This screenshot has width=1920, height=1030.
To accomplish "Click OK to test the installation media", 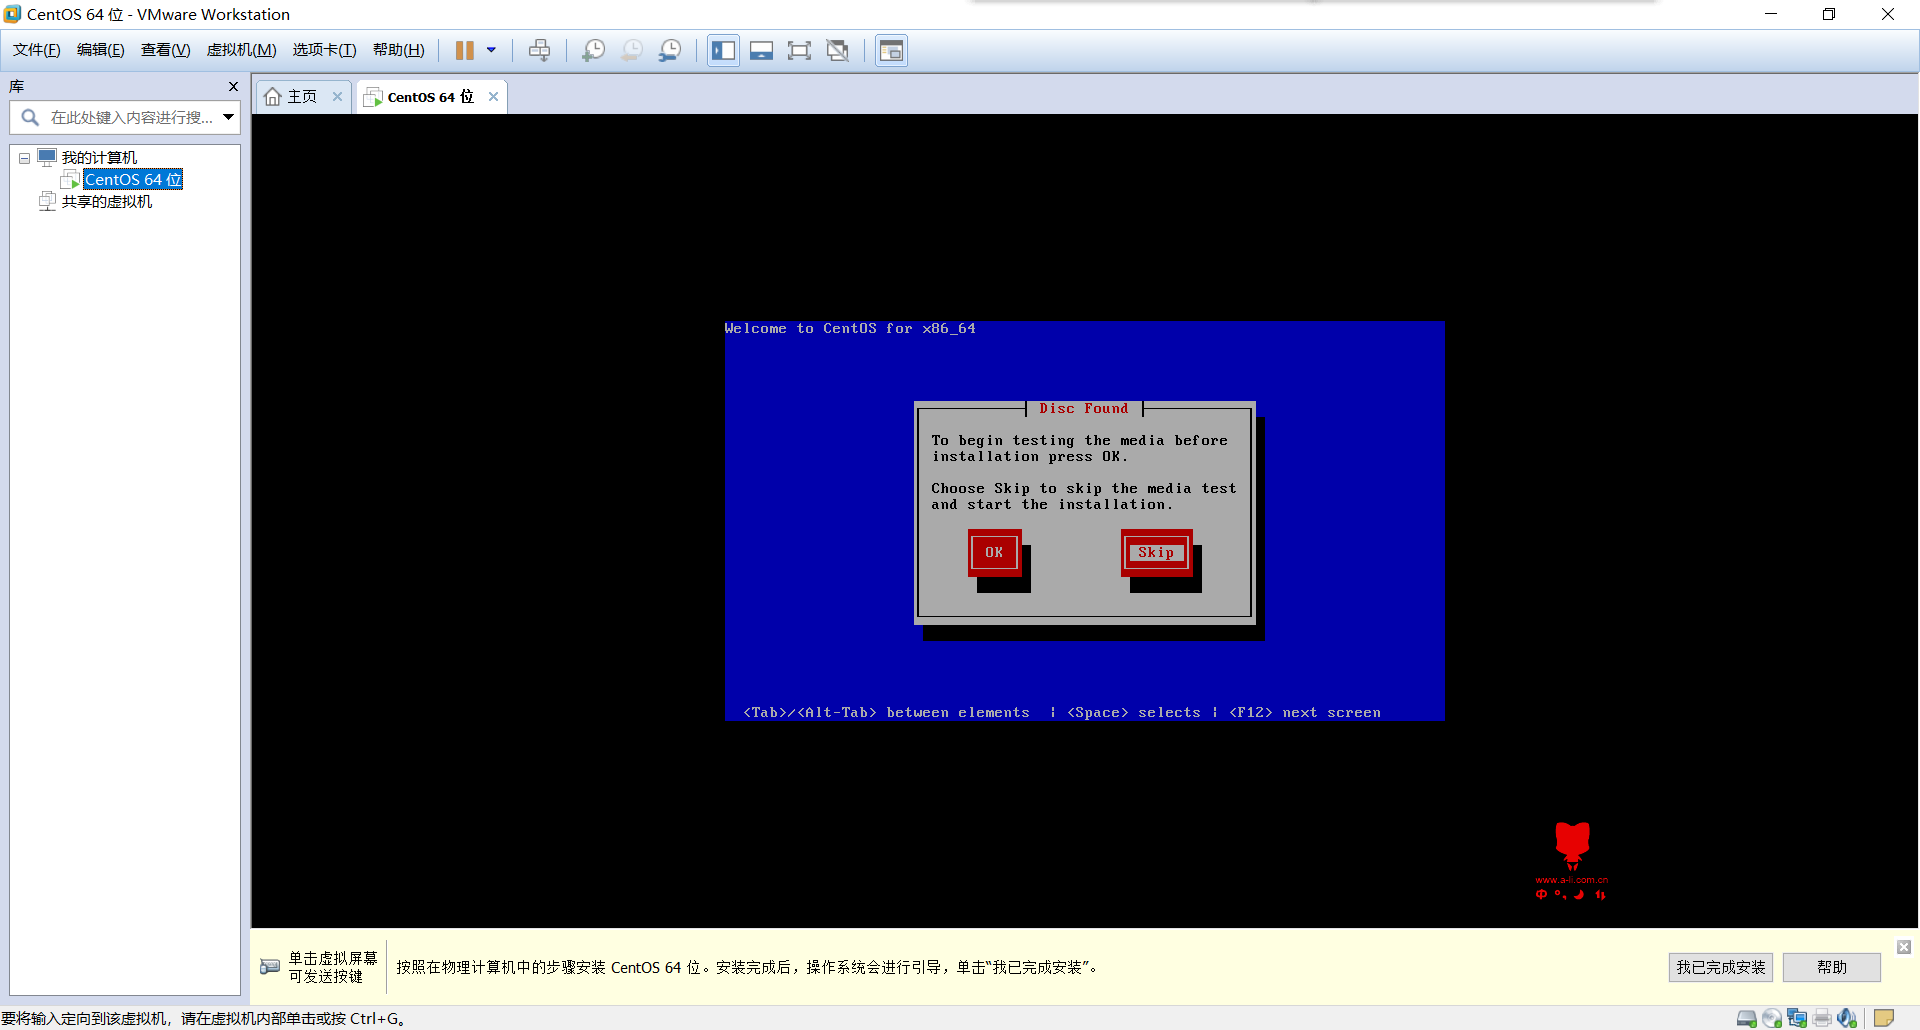I will point(994,553).
